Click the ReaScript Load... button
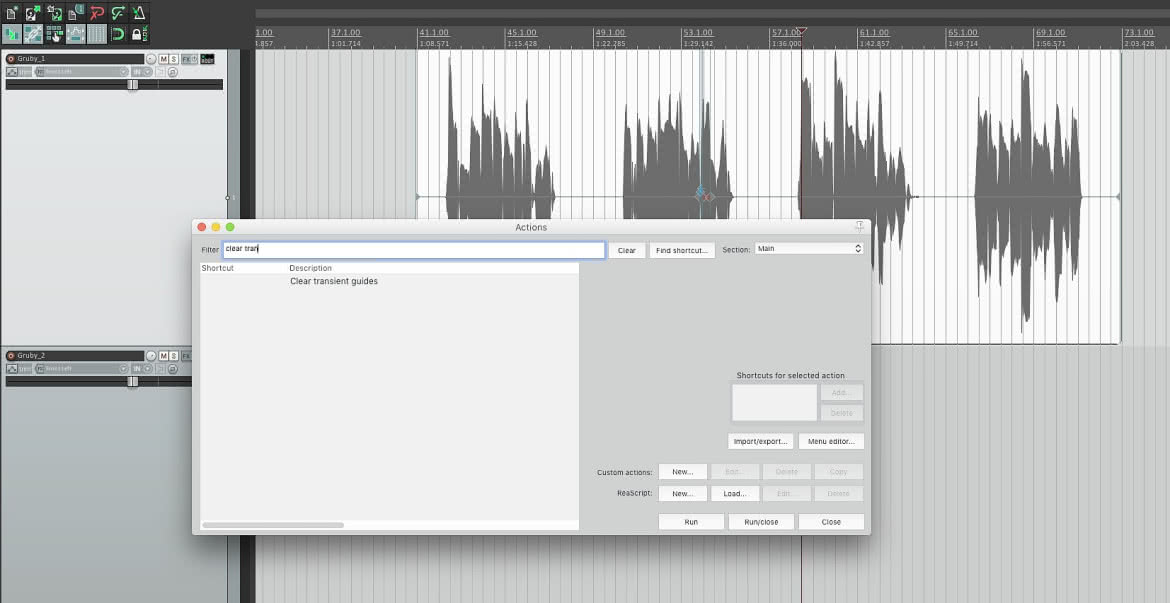The image size is (1170, 603). (x=735, y=493)
